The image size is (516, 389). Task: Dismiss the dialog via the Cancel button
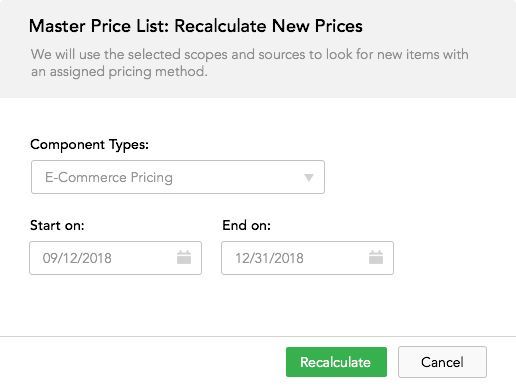(442, 362)
